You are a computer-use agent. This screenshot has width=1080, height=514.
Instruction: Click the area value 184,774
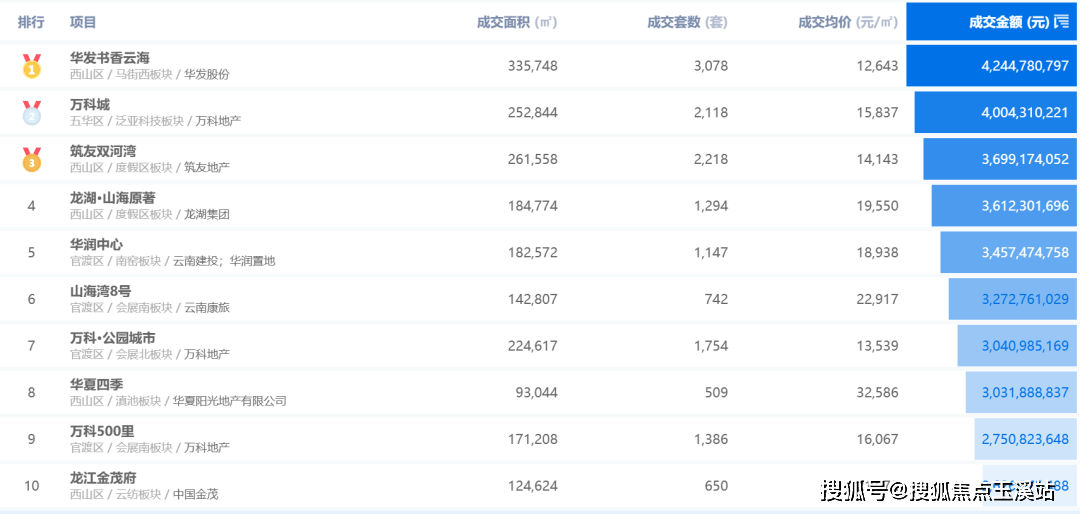(532, 206)
